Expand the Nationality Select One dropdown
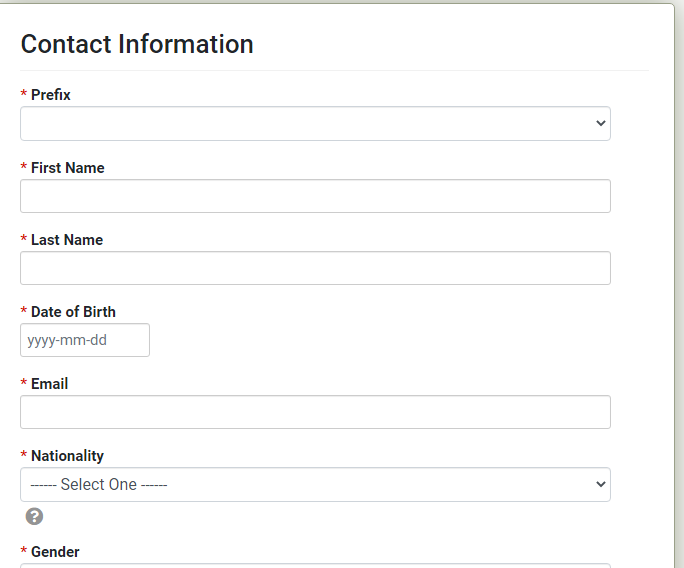This screenshot has height=568, width=684. pos(315,484)
